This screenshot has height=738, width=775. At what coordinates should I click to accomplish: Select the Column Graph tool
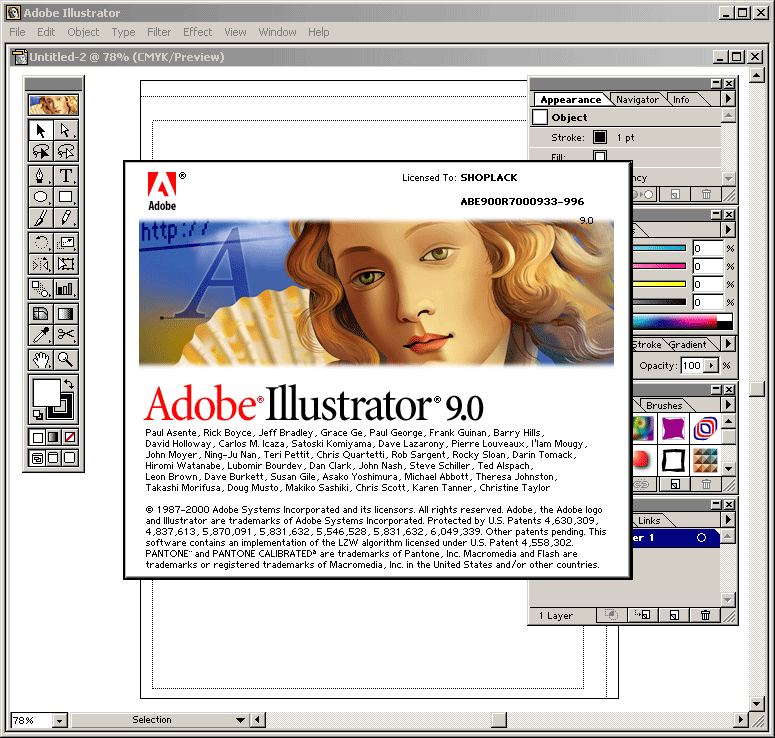pos(65,289)
